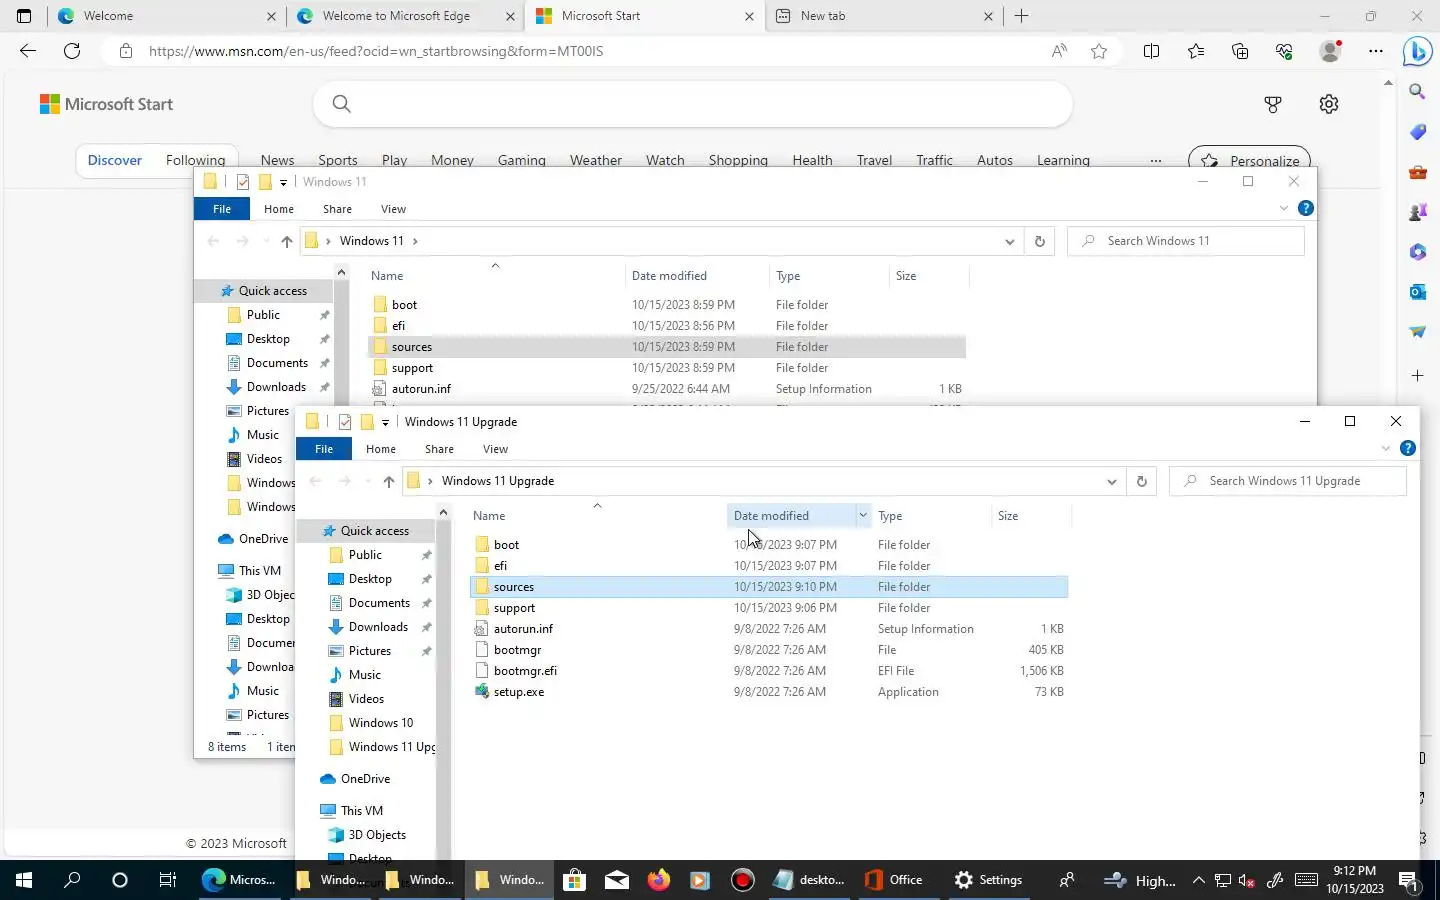The width and height of the screenshot is (1440, 900).
Task: Show more MSN feed categories
Action: 1156,160
